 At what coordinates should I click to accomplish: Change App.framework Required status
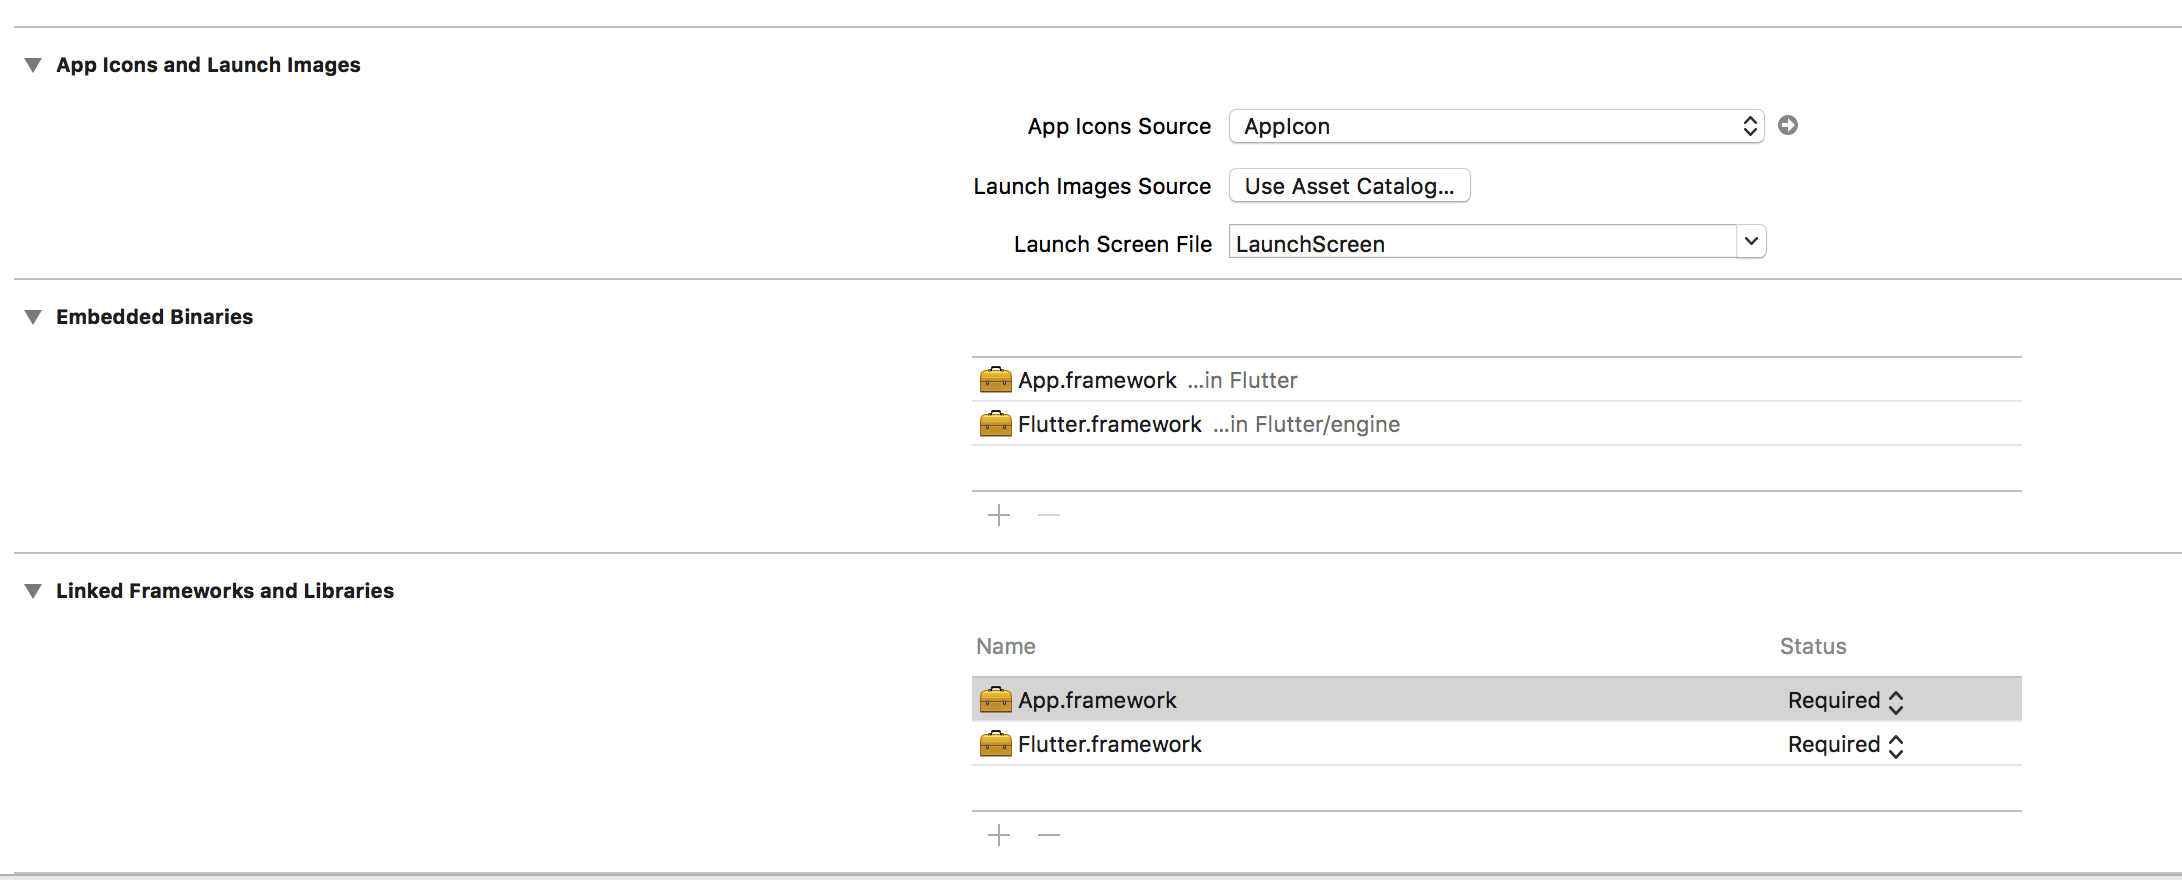click(1846, 701)
